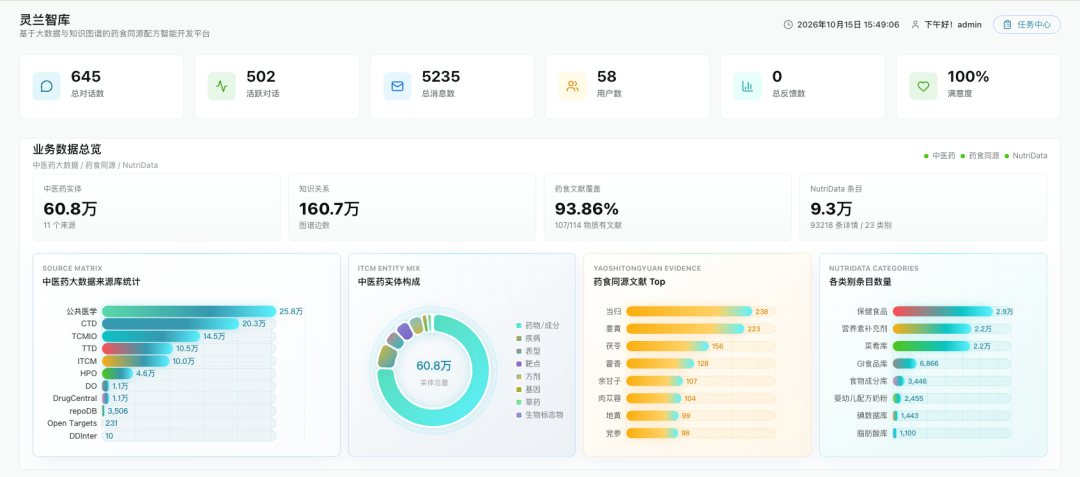This screenshot has height=477, width=1080.
Task: Click the 当归 bar showing 238
Action: 689,311
